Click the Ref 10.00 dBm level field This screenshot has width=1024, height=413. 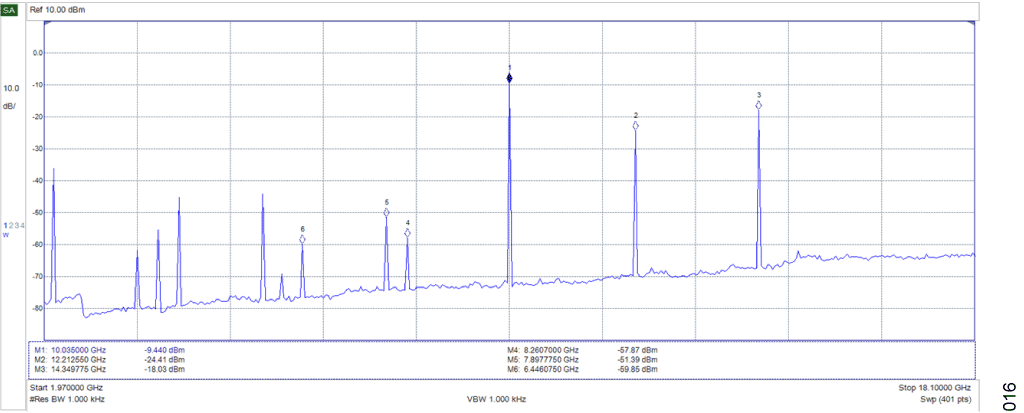click(x=69, y=10)
